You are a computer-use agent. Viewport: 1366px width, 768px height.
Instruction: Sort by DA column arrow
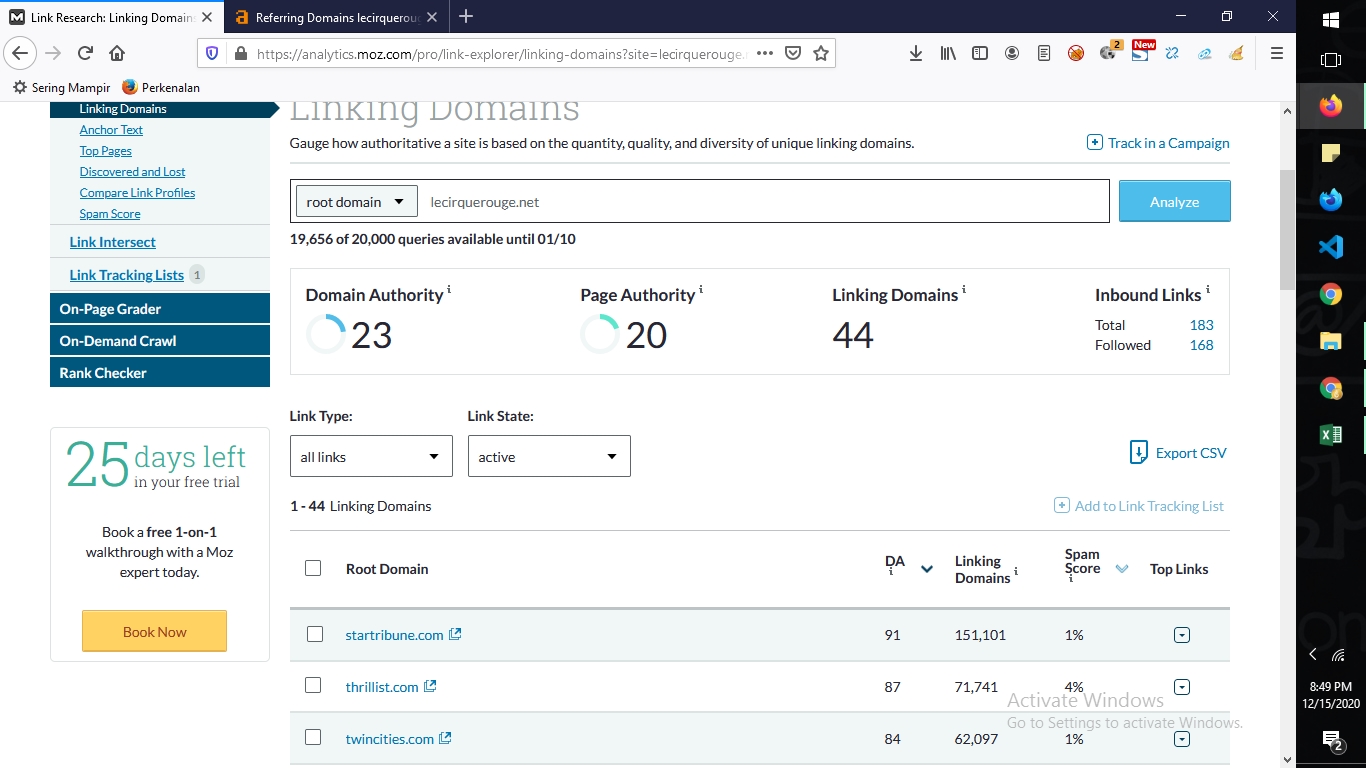927,569
